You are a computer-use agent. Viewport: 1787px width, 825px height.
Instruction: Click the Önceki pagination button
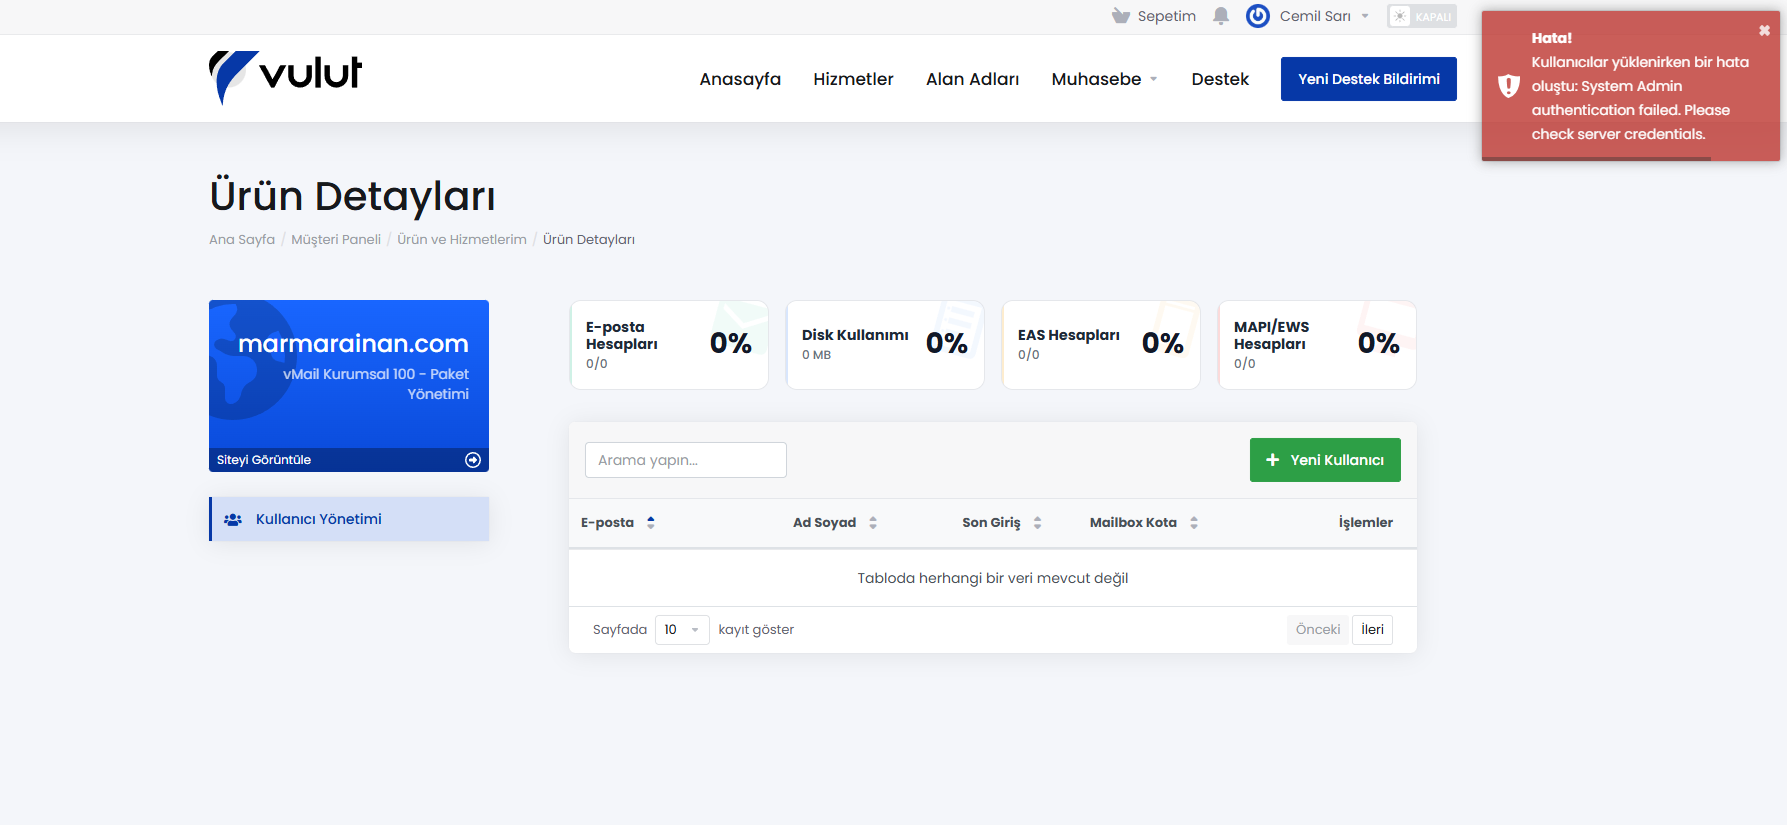(x=1318, y=630)
